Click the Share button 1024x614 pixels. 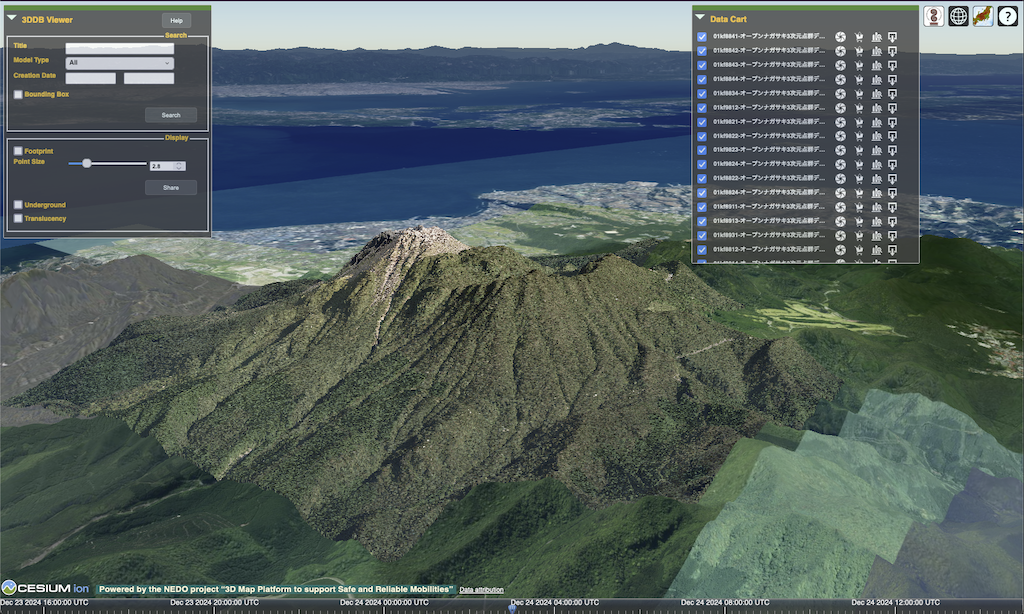tap(171, 187)
